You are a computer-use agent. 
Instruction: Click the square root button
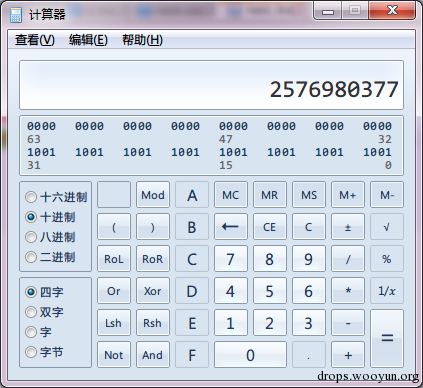point(387,227)
